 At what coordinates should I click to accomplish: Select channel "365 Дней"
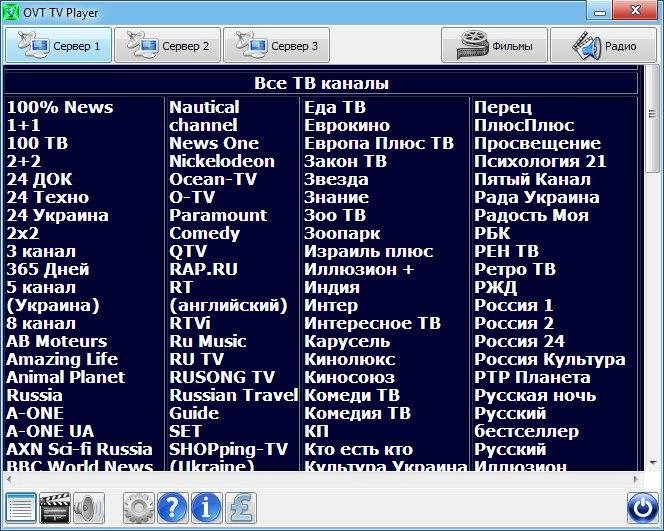coord(48,269)
